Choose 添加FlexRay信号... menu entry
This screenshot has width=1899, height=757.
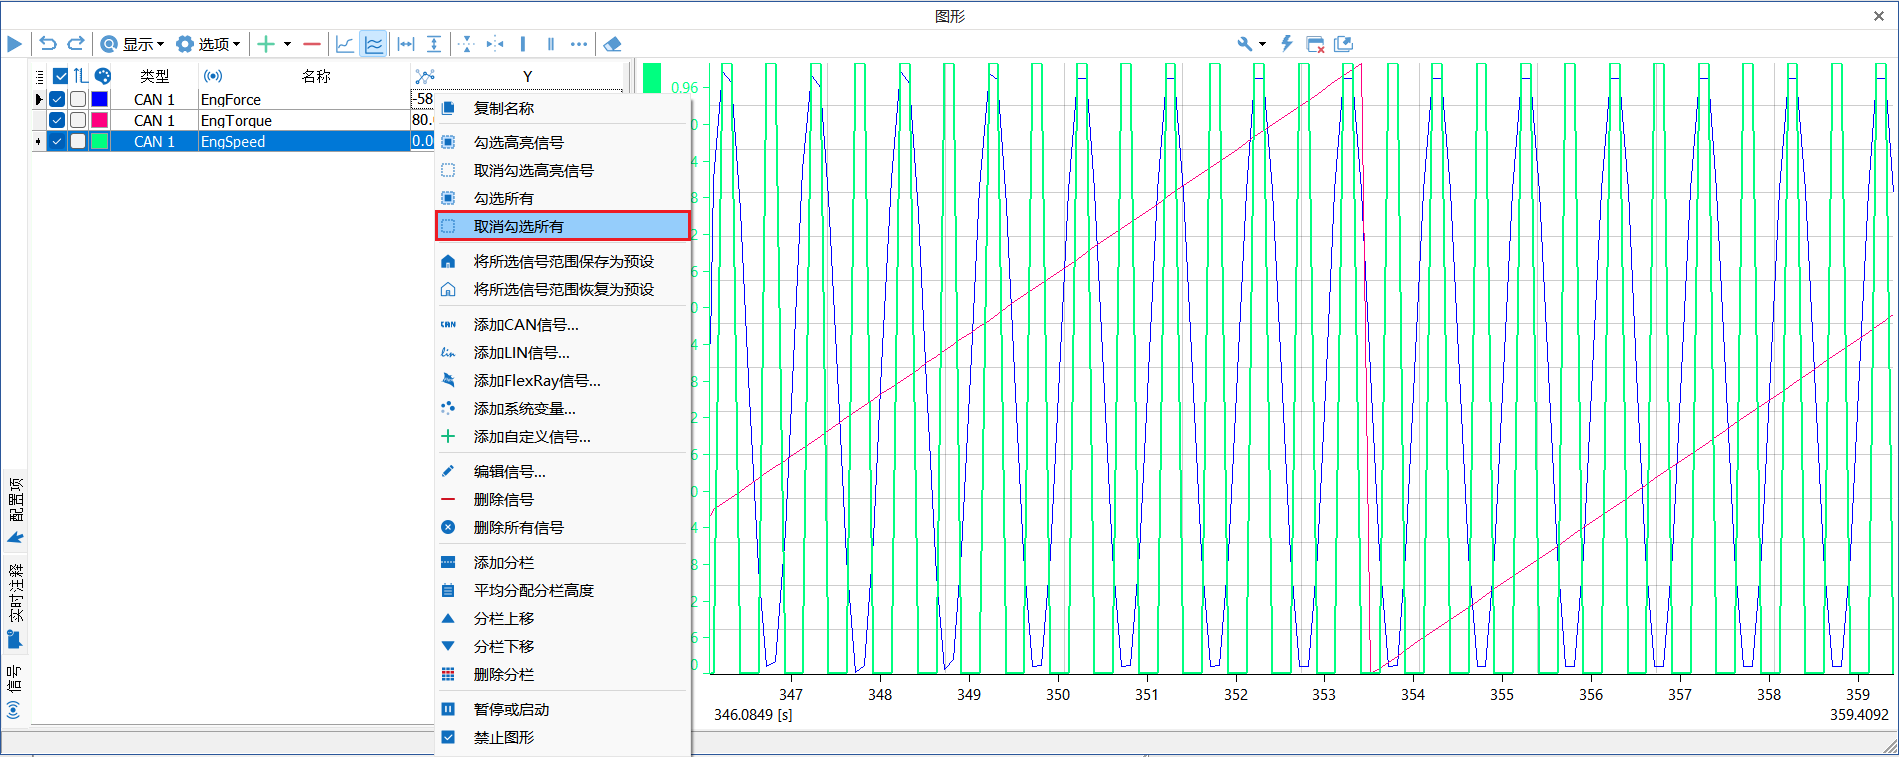pyautogui.click(x=563, y=380)
